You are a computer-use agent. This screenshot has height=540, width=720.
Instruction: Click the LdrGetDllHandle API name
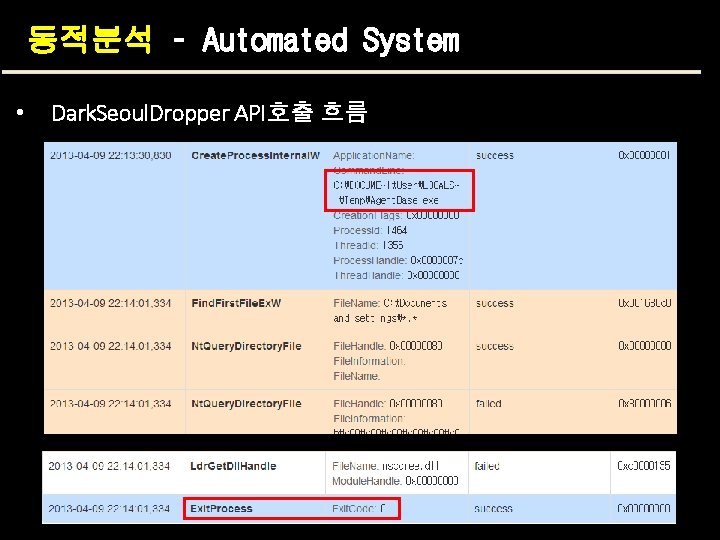[x=233, y=466]
